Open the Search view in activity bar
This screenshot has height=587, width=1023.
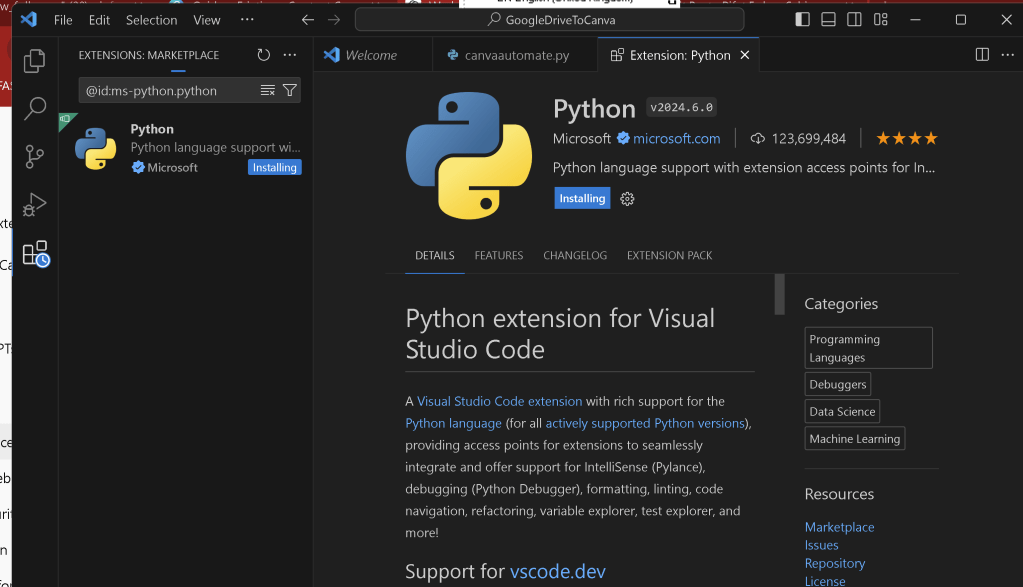[x=35, y=108]
